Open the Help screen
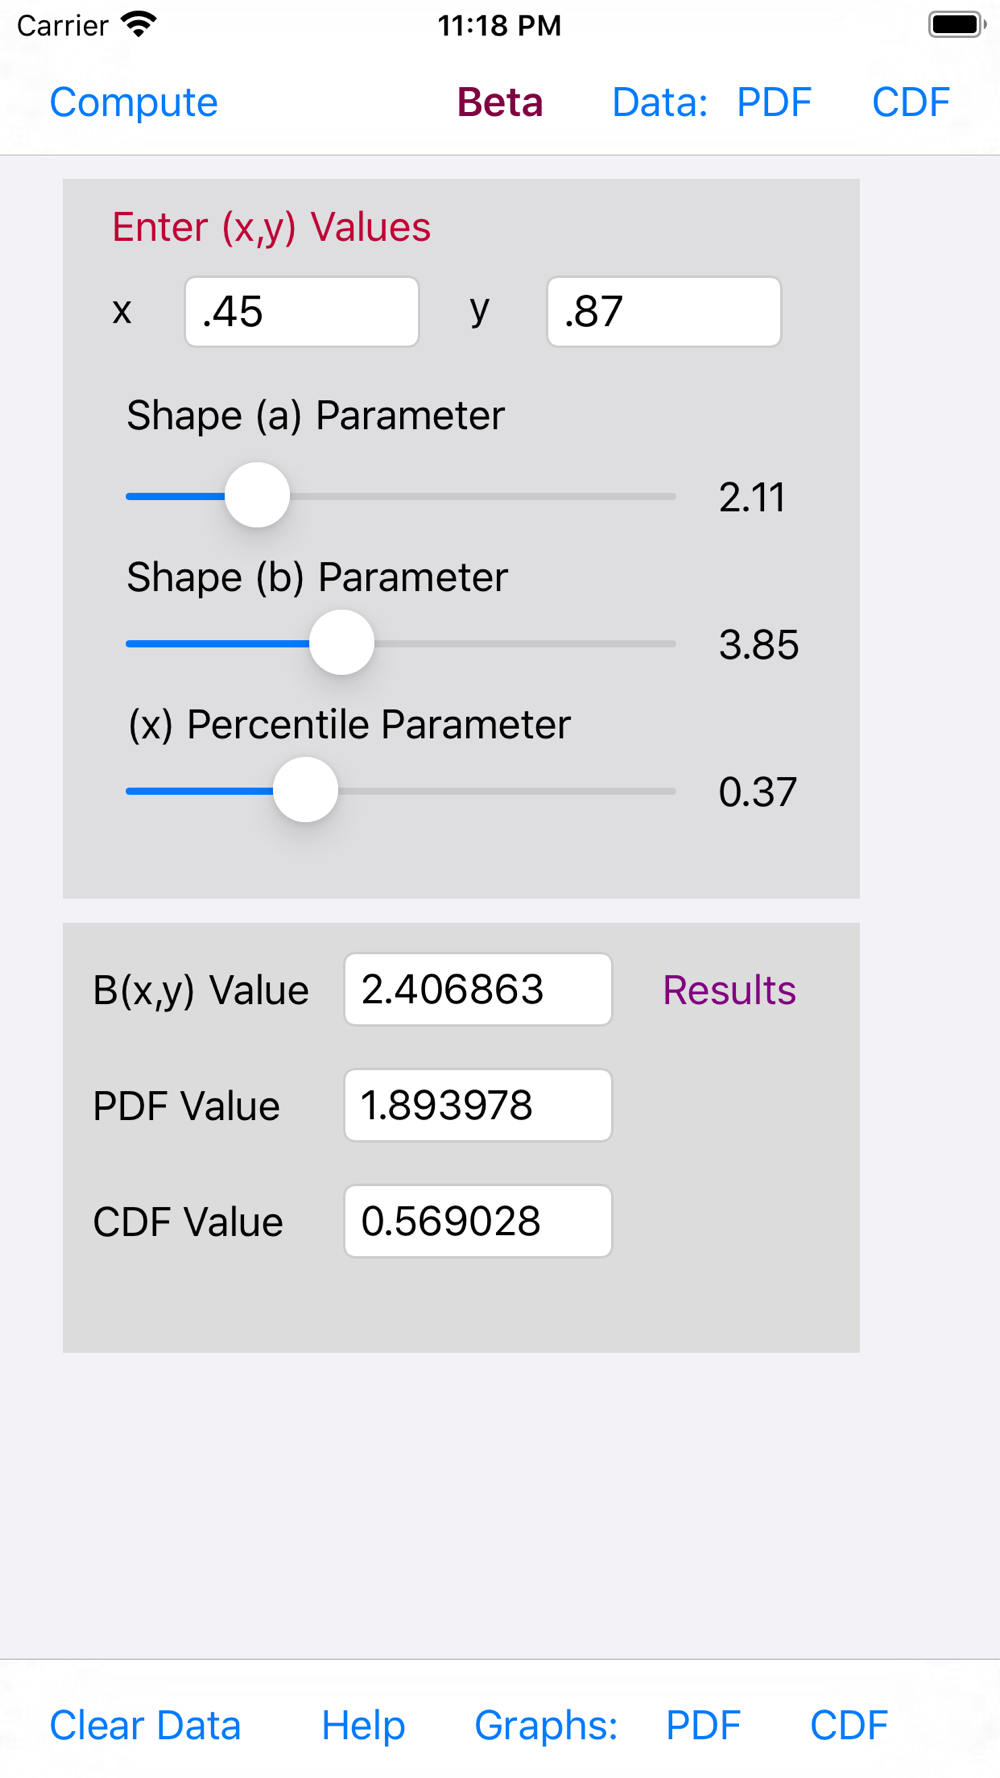The width and height of the screenshot is (1000, 1778). tap(363, 1725)
